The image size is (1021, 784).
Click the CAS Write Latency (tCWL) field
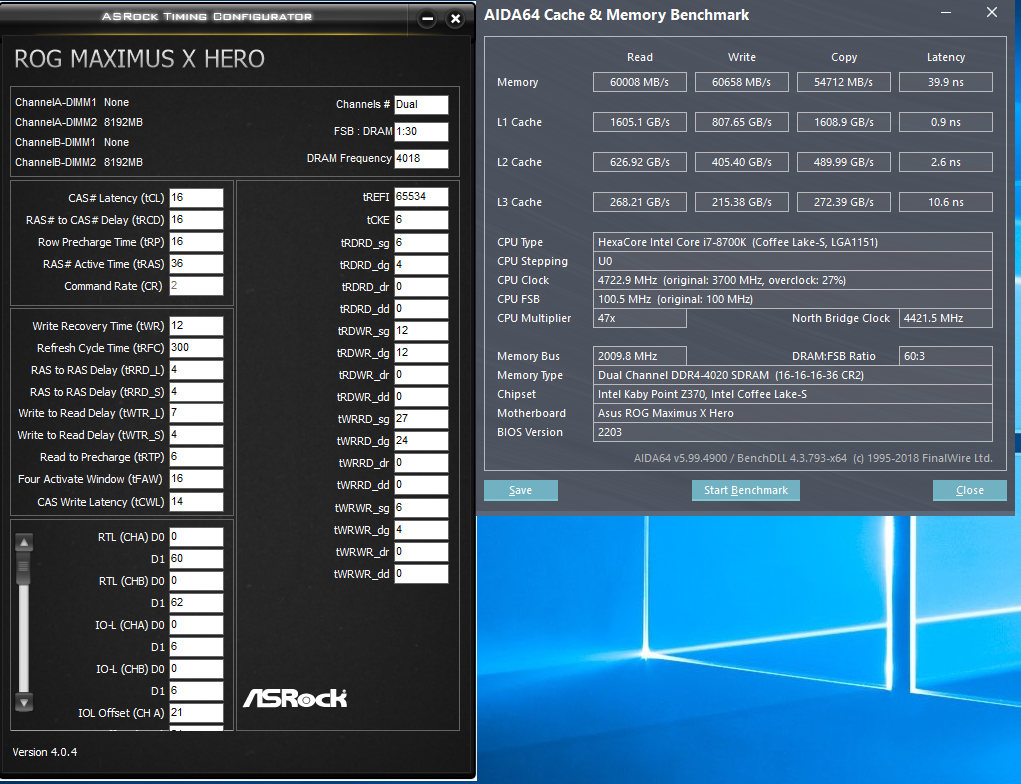point(196,502)
